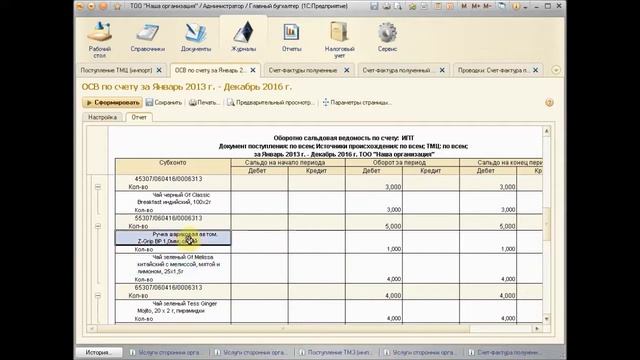Open the About info icon in title bar
Screen dimensions: 640x360
[x=516, y=6]
